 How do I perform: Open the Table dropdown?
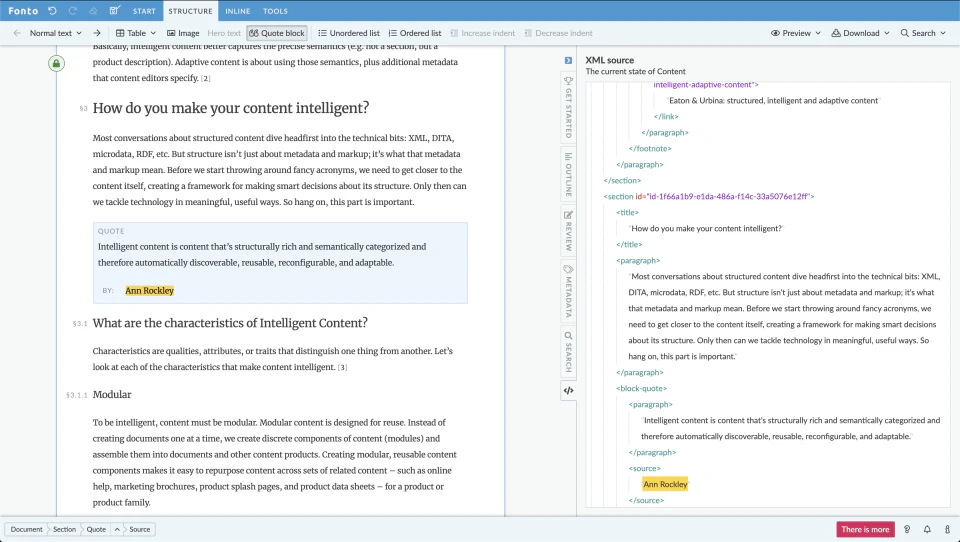coord(136,33)
